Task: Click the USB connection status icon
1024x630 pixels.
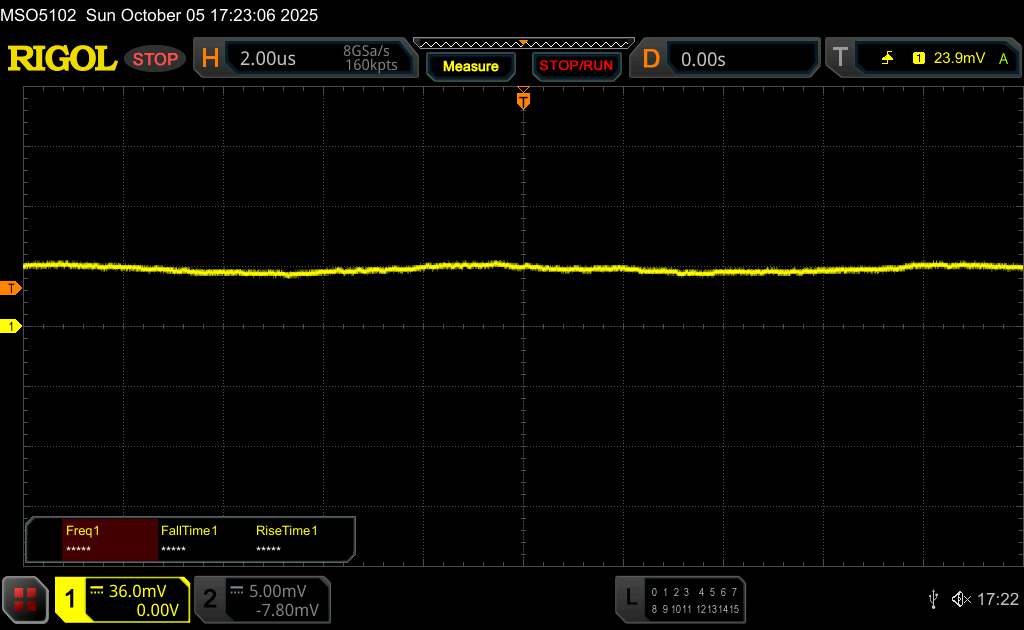Action: (933, 599)
